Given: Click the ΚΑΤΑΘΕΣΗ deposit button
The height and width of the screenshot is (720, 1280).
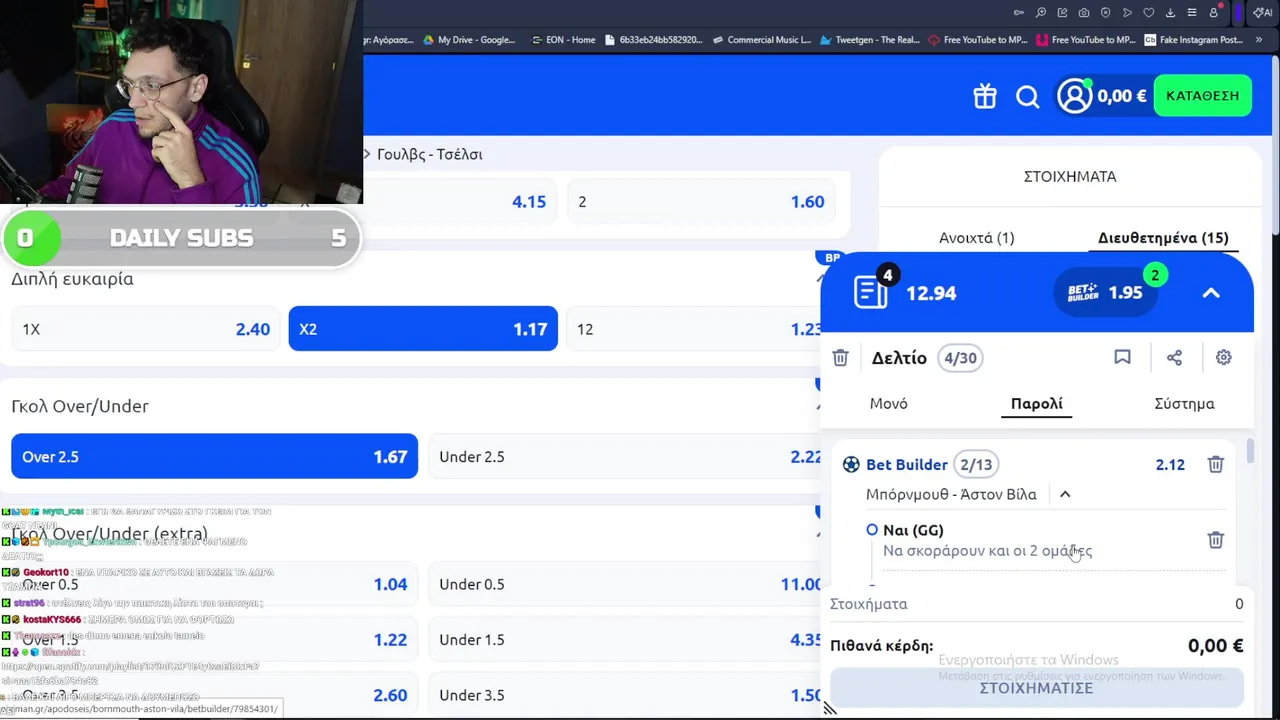Looking at the screenshot, I should click(1202, 95).
